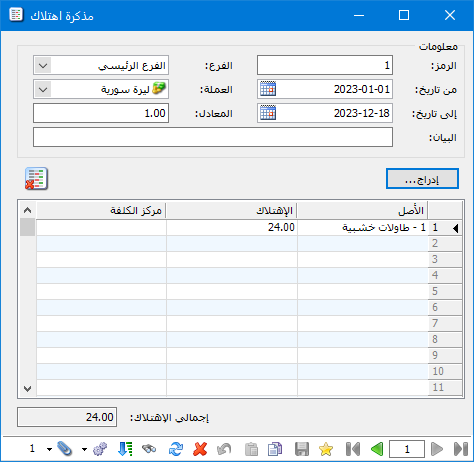The image size is (474, 462).
Task: Go to the first record
Action: click(353, 449)
